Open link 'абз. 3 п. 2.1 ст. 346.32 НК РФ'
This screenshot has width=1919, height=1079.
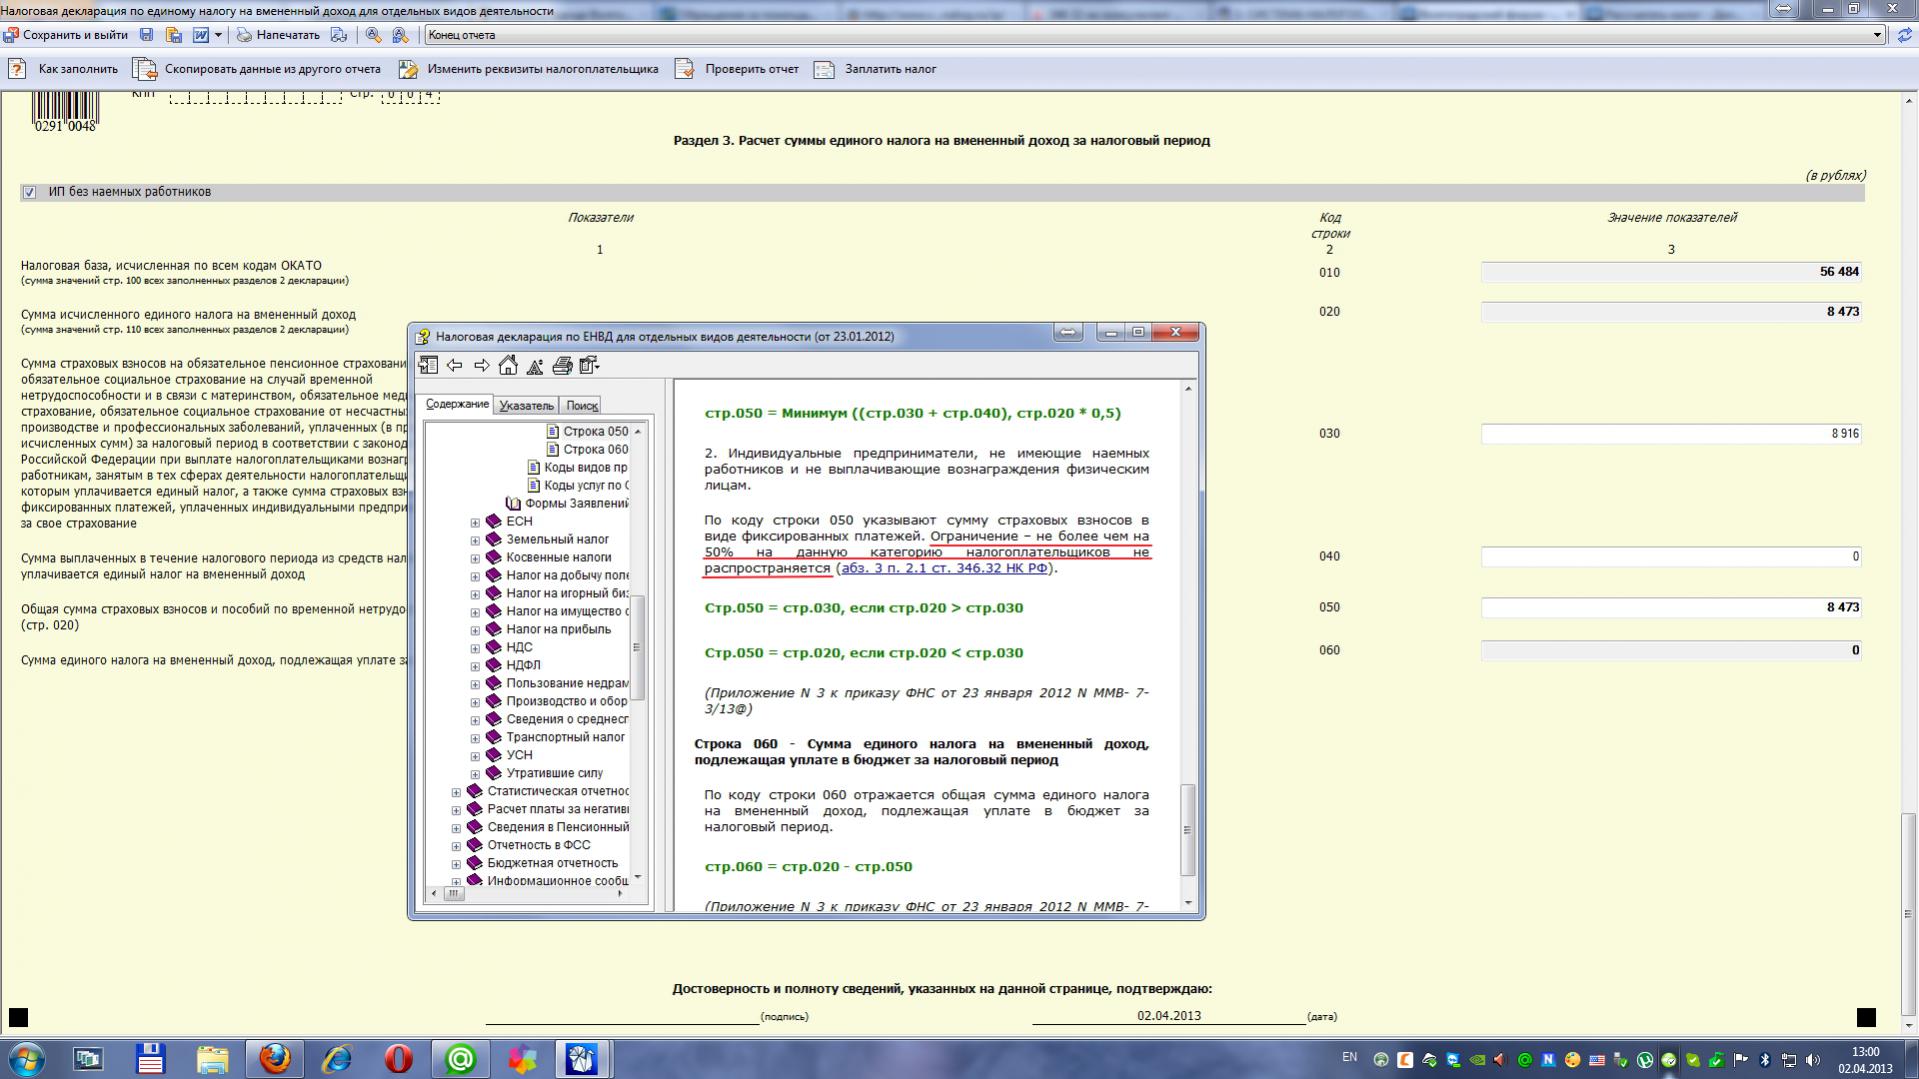pyautogui.click(x=944, y=568)
